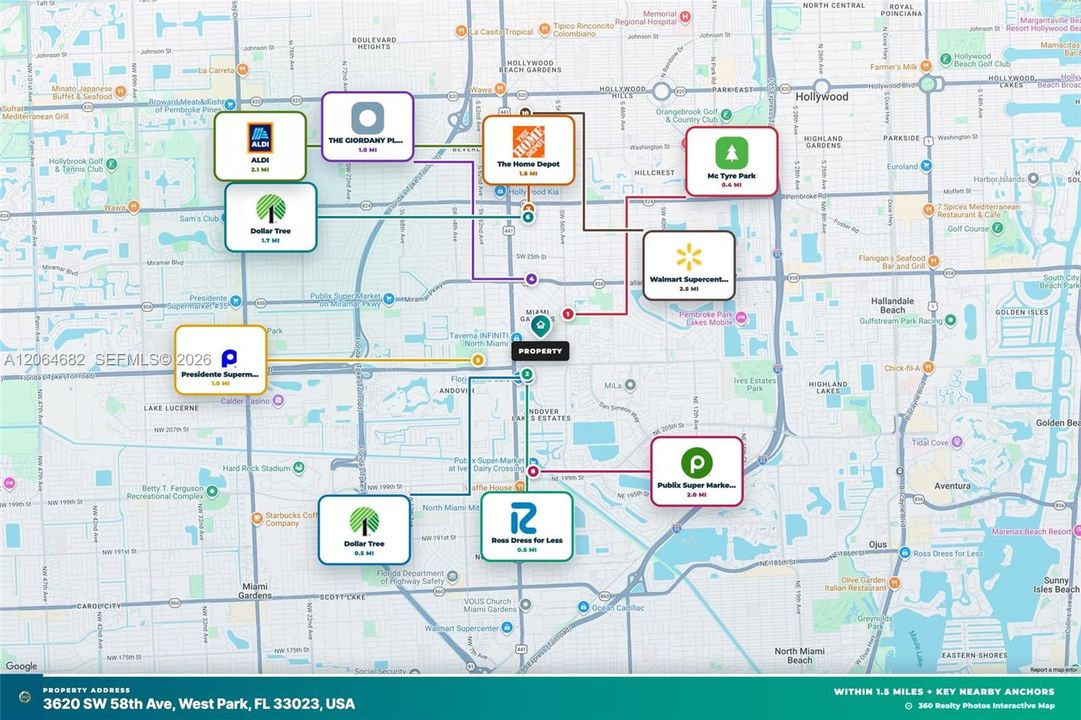The height and width of the screenshot is (720, 1081).
Task: Click the MiLa map pin
Action: (629, 386)
